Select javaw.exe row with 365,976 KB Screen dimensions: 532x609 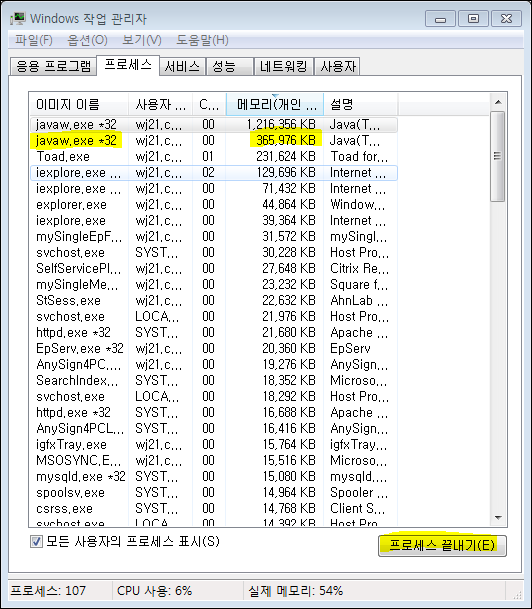click(214, 140)
